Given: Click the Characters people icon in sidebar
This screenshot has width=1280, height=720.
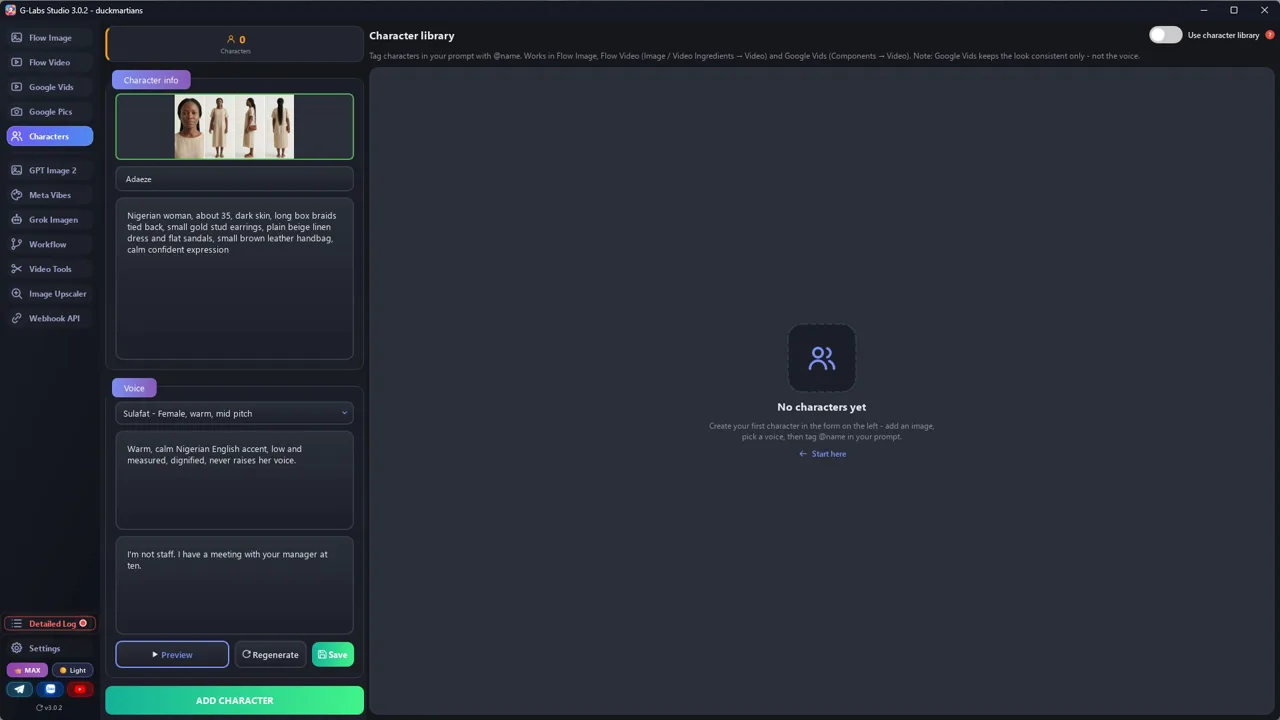Looking at the screenshot, I should tap(16, 136).
